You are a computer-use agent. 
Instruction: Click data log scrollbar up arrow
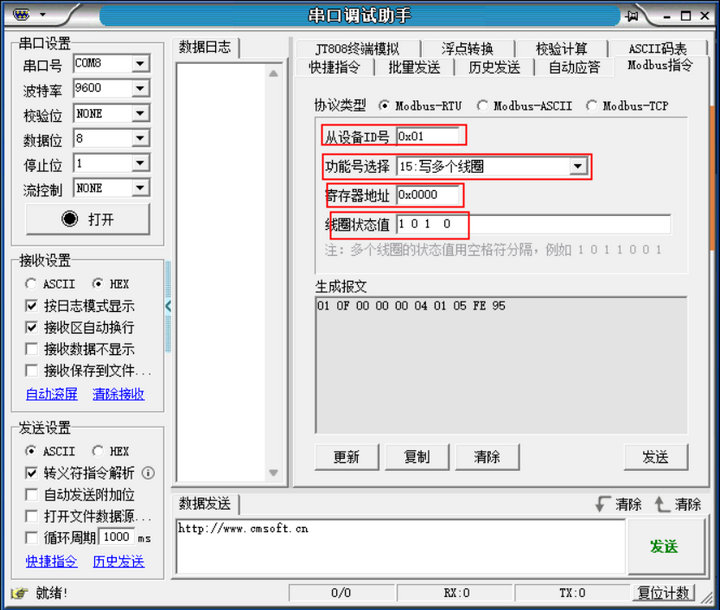pos(274,73)
